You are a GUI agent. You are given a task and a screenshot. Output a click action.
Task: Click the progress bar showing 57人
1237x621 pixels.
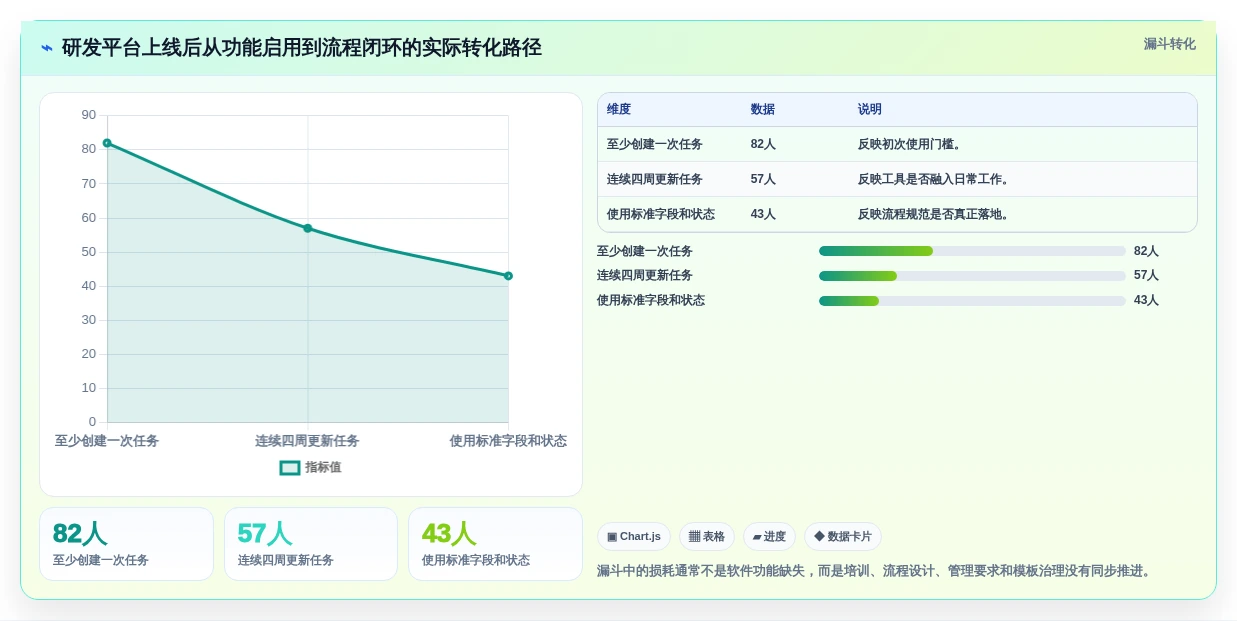(x=972, y=275)
